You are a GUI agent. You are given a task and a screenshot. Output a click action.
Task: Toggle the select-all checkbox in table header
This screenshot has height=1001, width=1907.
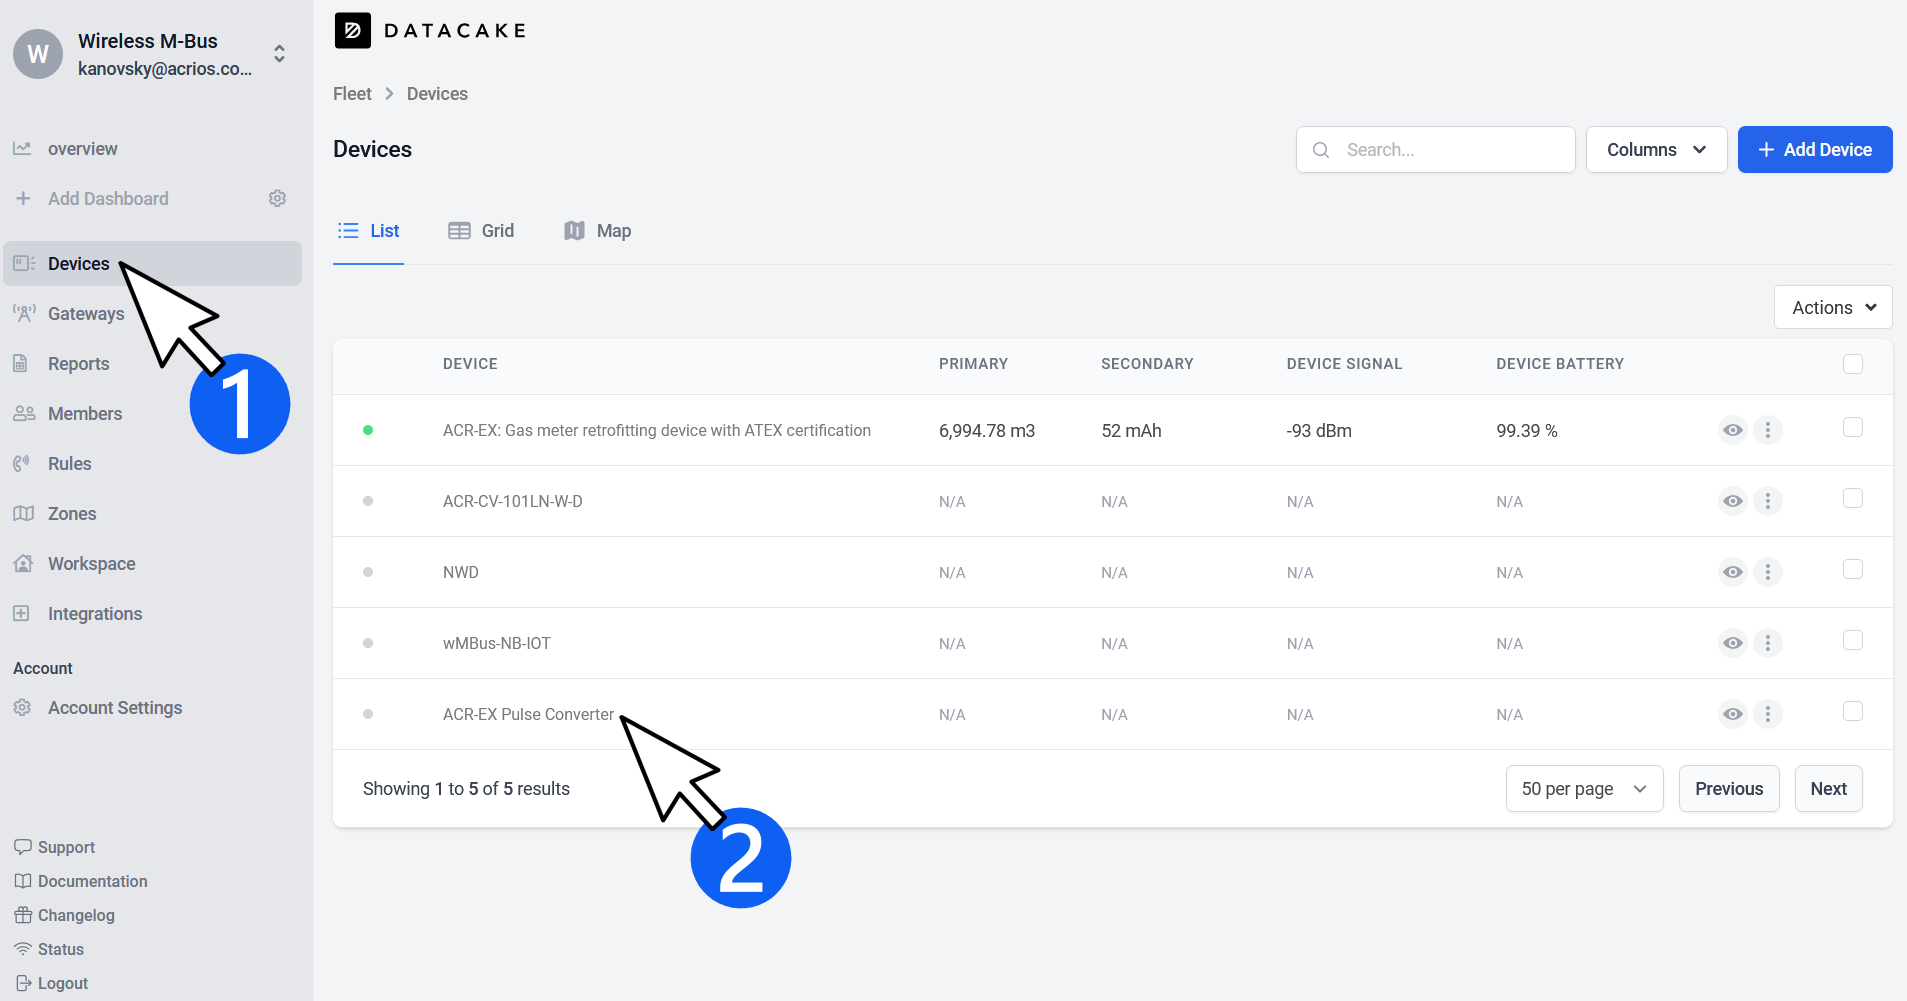click(x=1853, y=364)
